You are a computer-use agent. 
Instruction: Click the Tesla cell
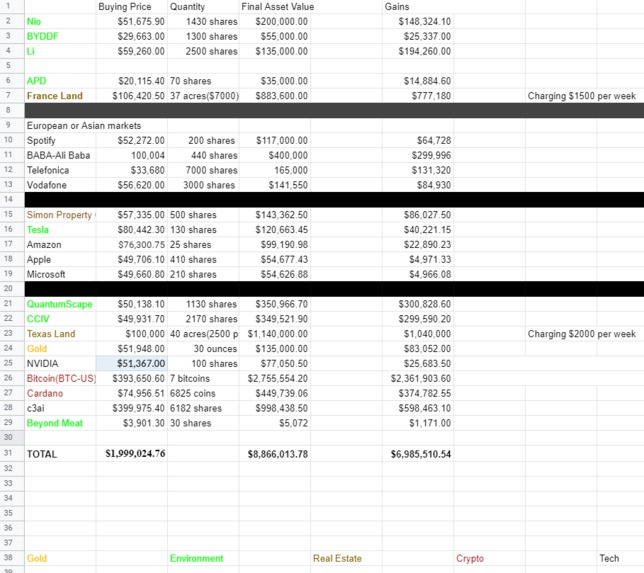[60, 230]
